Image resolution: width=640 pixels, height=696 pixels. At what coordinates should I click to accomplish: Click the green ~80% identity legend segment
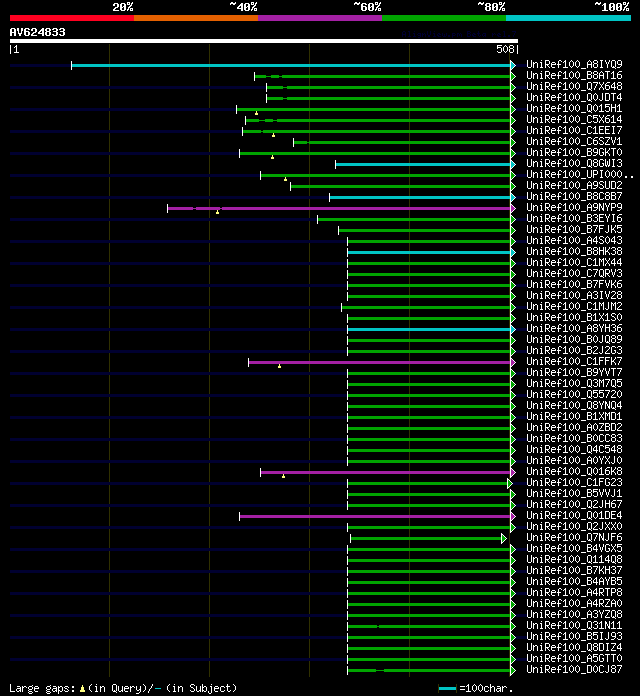444,18
